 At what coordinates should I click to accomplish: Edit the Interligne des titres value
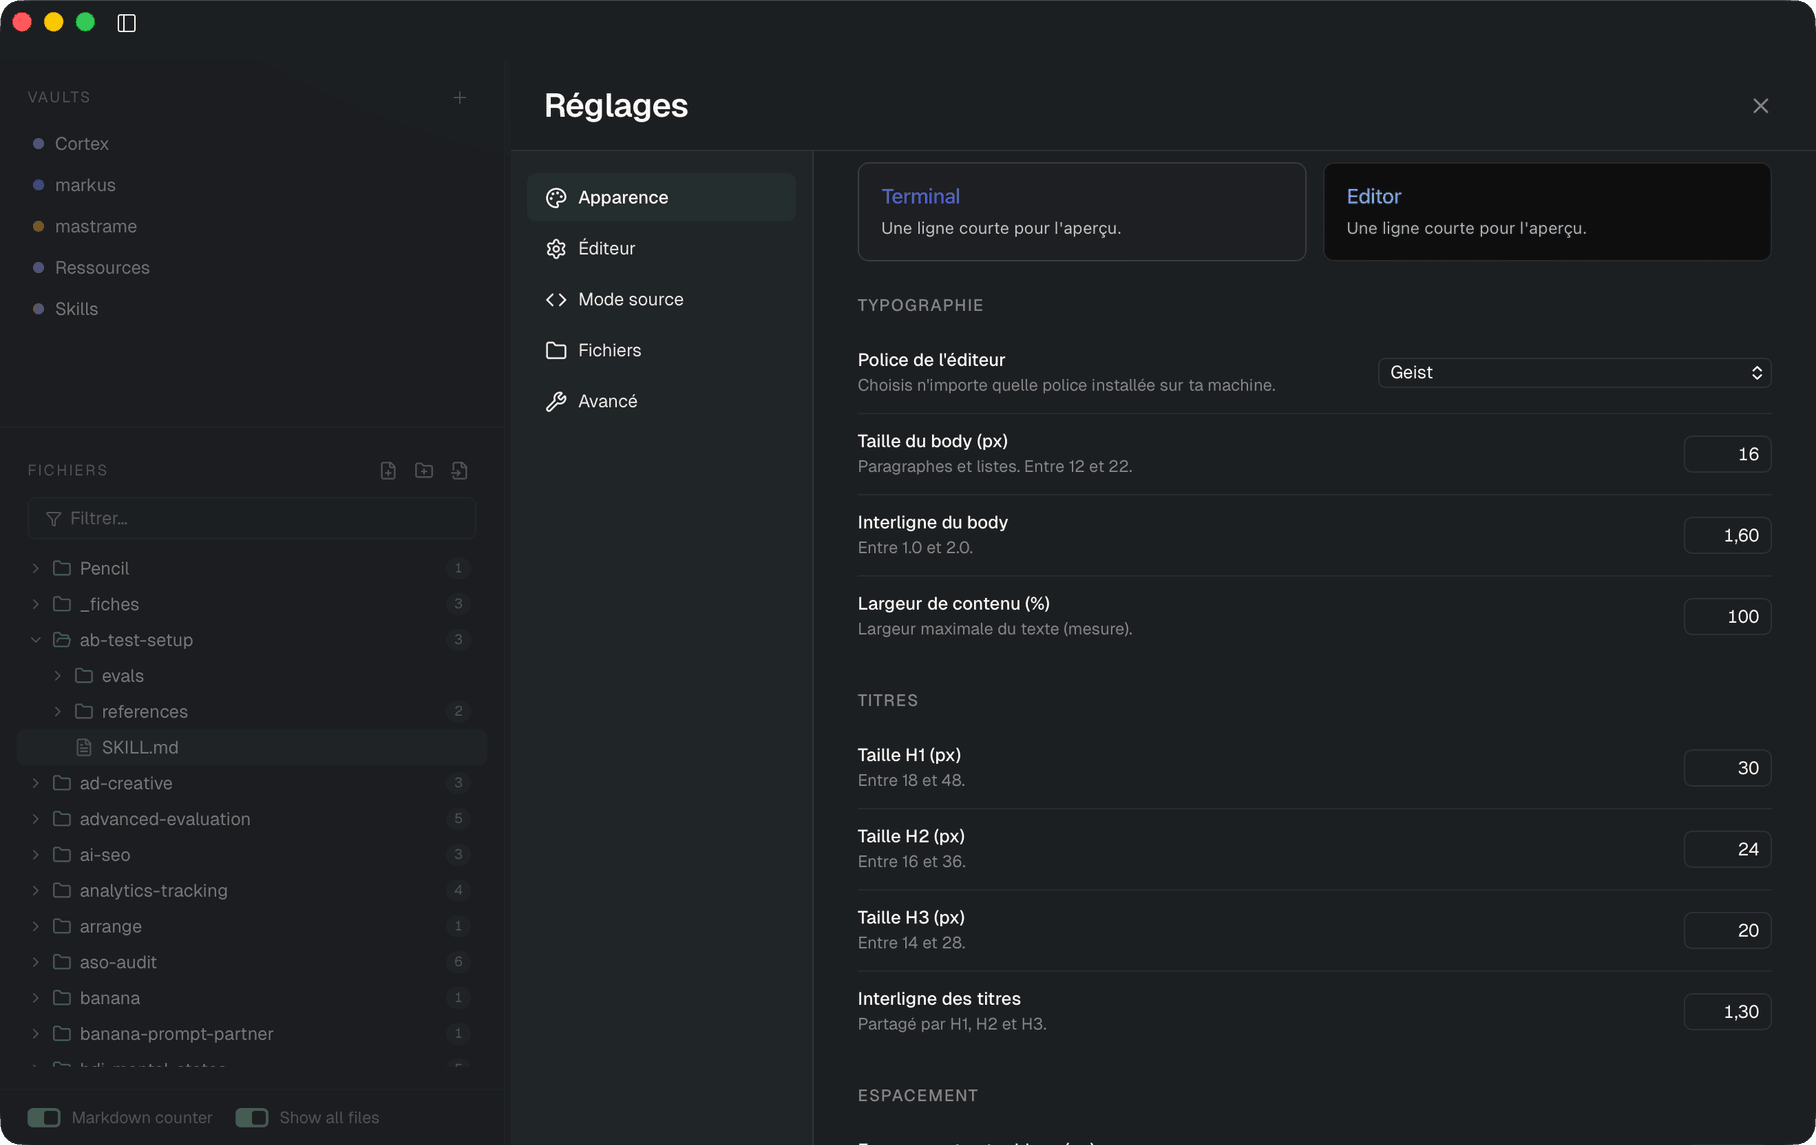point(1727,1012)
